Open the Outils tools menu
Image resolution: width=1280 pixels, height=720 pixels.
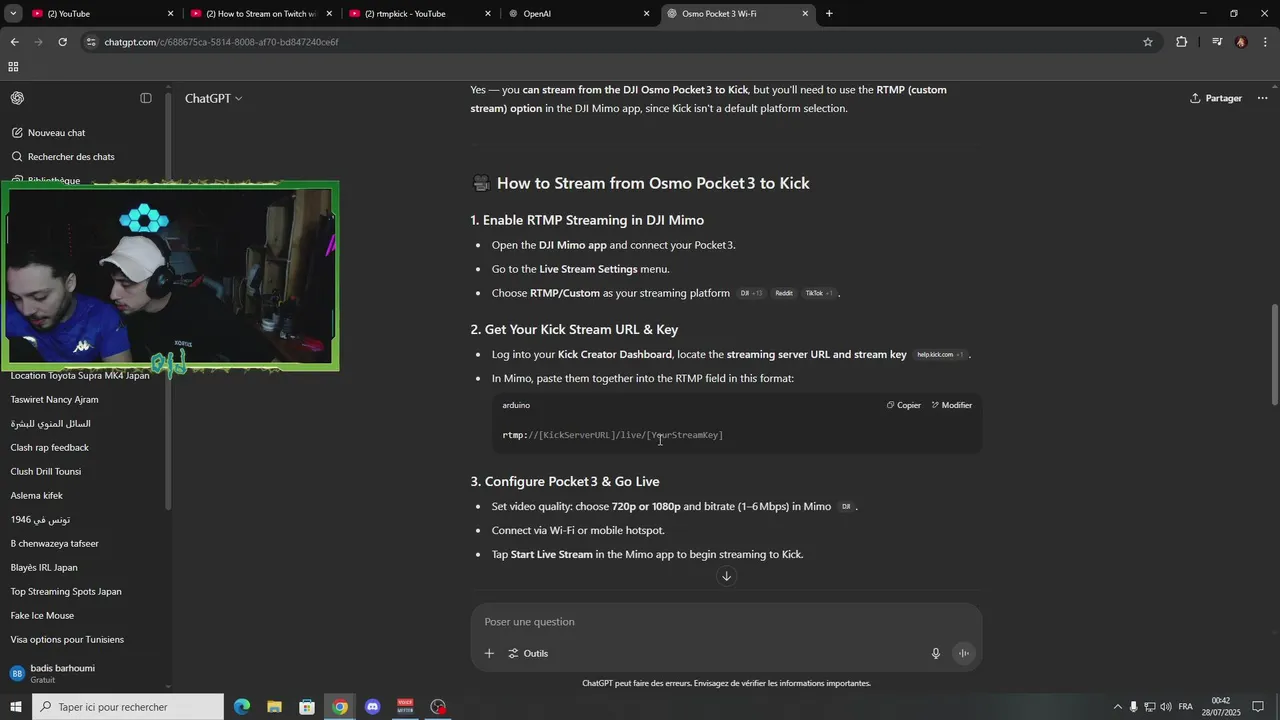(528, 653)
